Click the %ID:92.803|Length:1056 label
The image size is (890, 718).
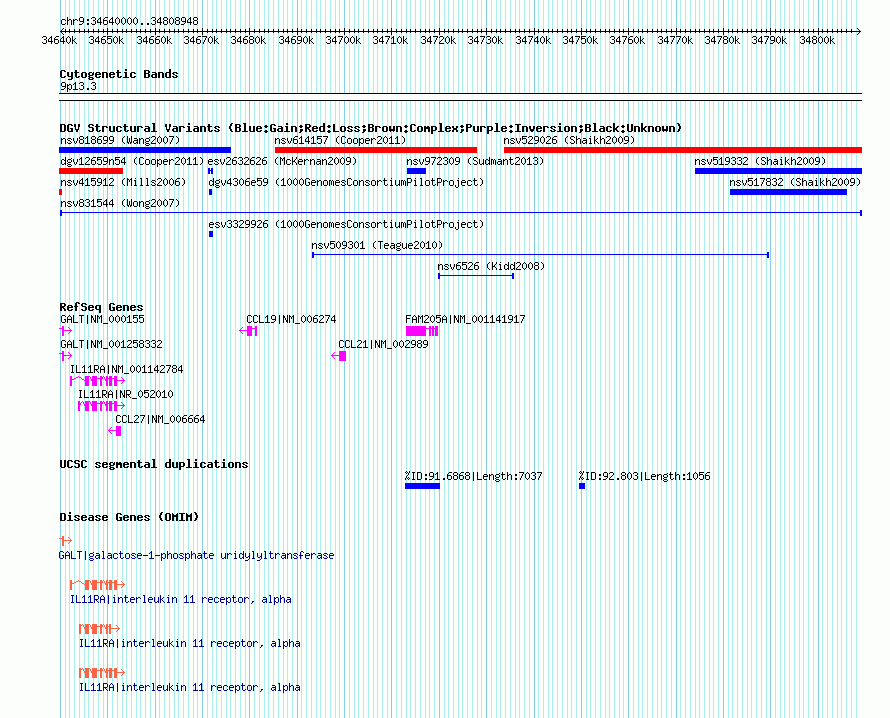tap(644, 476)
